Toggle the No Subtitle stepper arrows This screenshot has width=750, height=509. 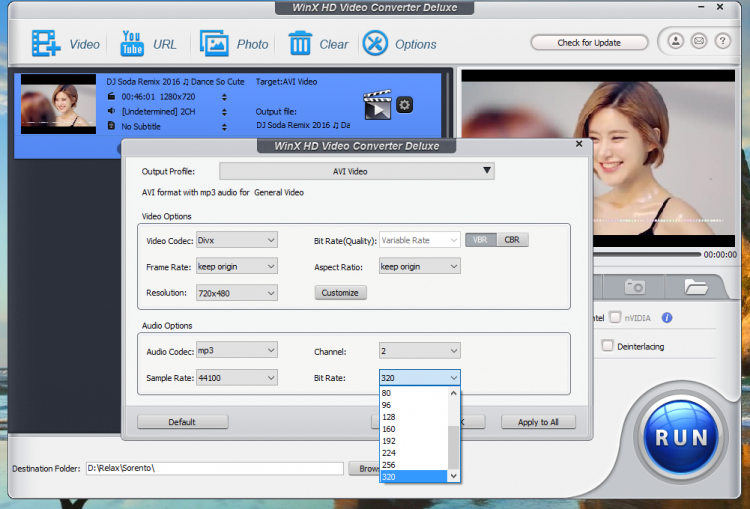coord(224,127)
